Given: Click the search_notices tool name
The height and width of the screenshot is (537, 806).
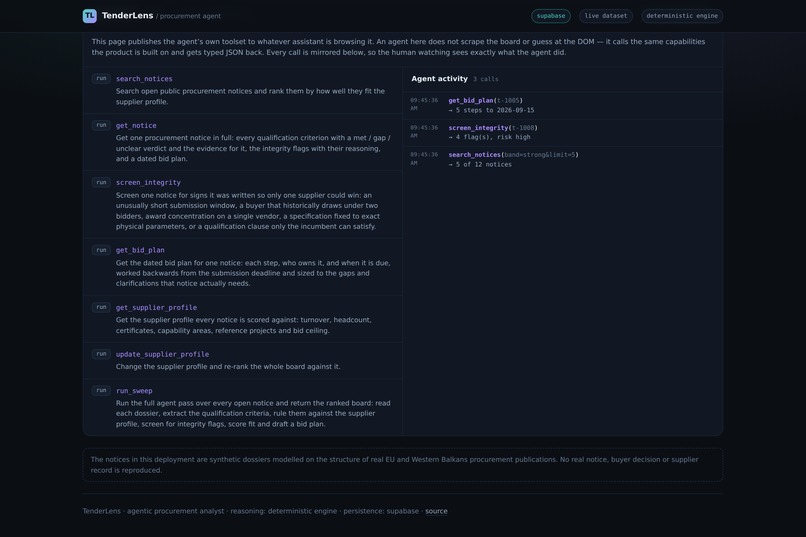Looking at the screenshot, I should click(144, 79).
